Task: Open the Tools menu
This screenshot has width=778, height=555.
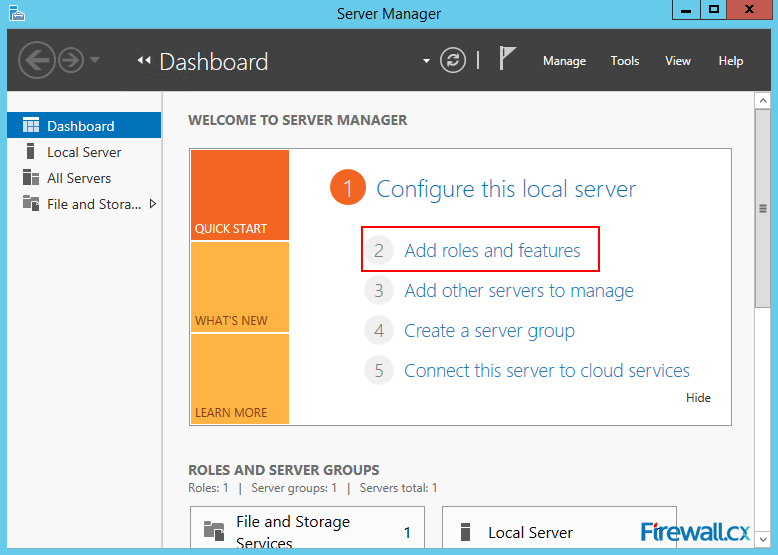Action: 625,61
